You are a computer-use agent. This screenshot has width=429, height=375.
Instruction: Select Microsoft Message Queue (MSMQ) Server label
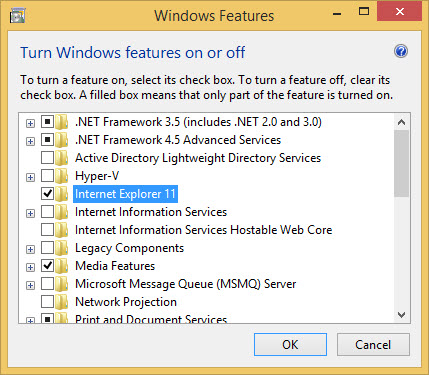[185, 284]
